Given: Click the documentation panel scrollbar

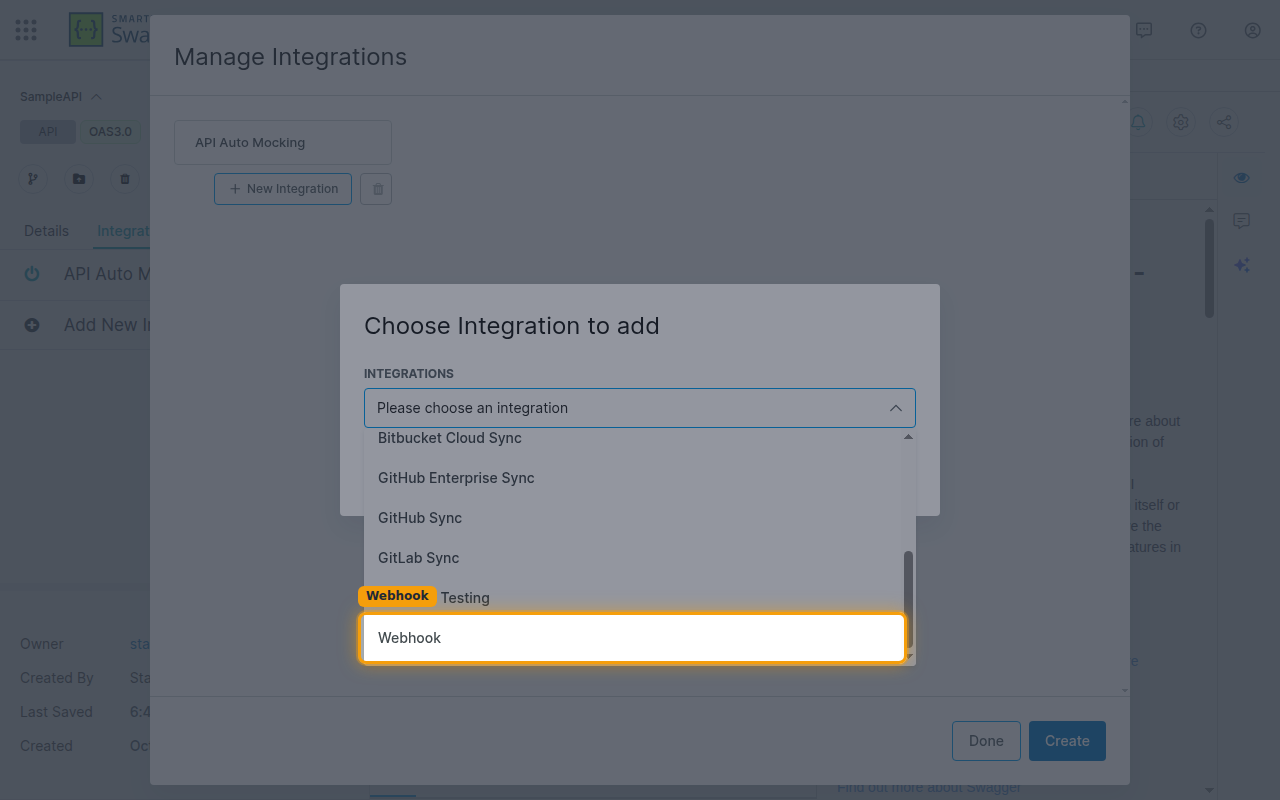Looking at the screenshot, I should (1210, 268).
